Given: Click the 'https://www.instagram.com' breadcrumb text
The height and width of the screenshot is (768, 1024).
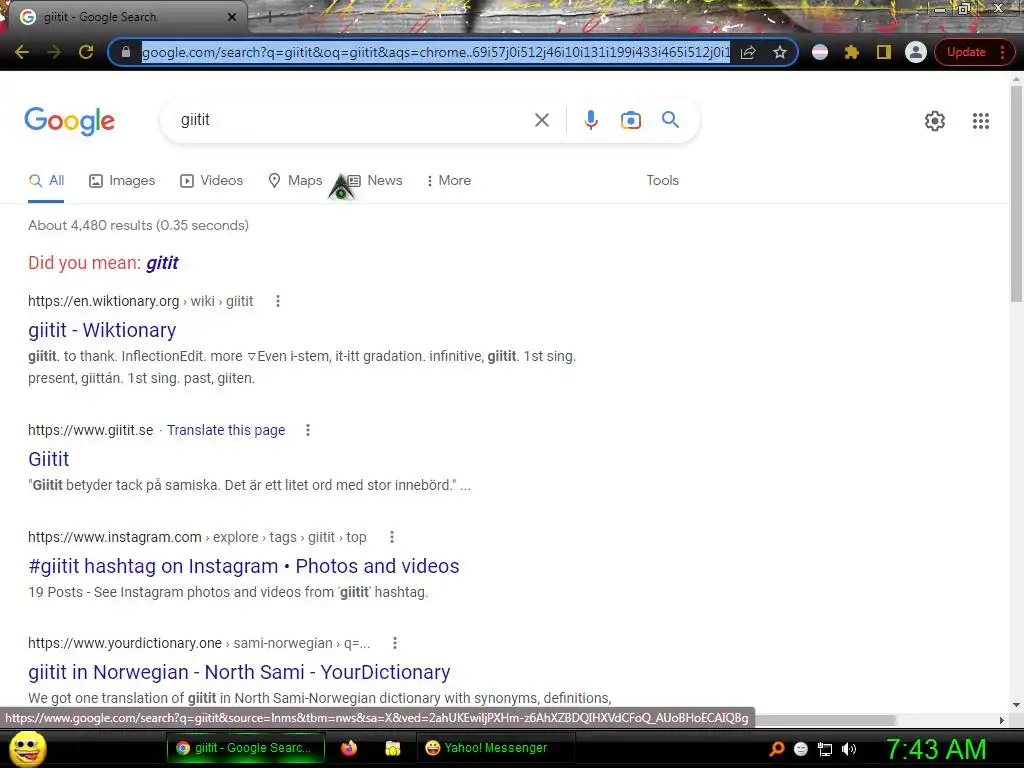Looking at the screenshot, I should [x=114, y=537].
